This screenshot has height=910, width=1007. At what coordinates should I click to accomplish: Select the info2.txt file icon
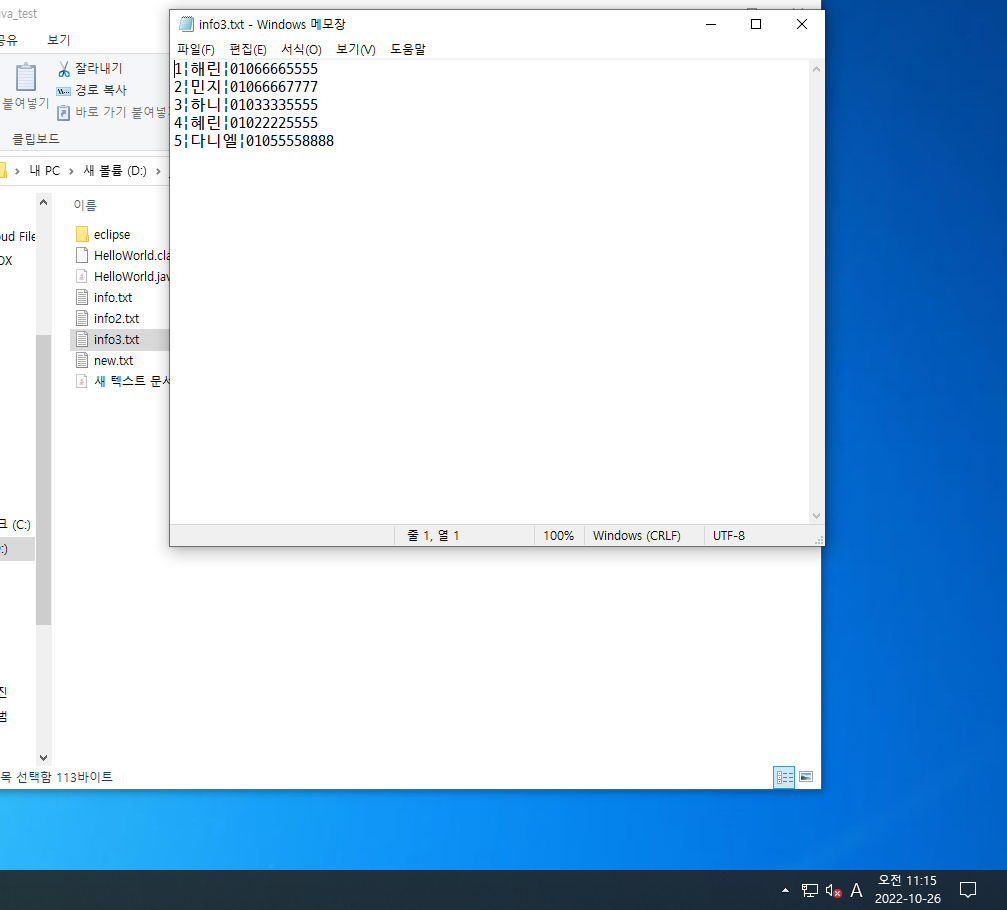82,319
